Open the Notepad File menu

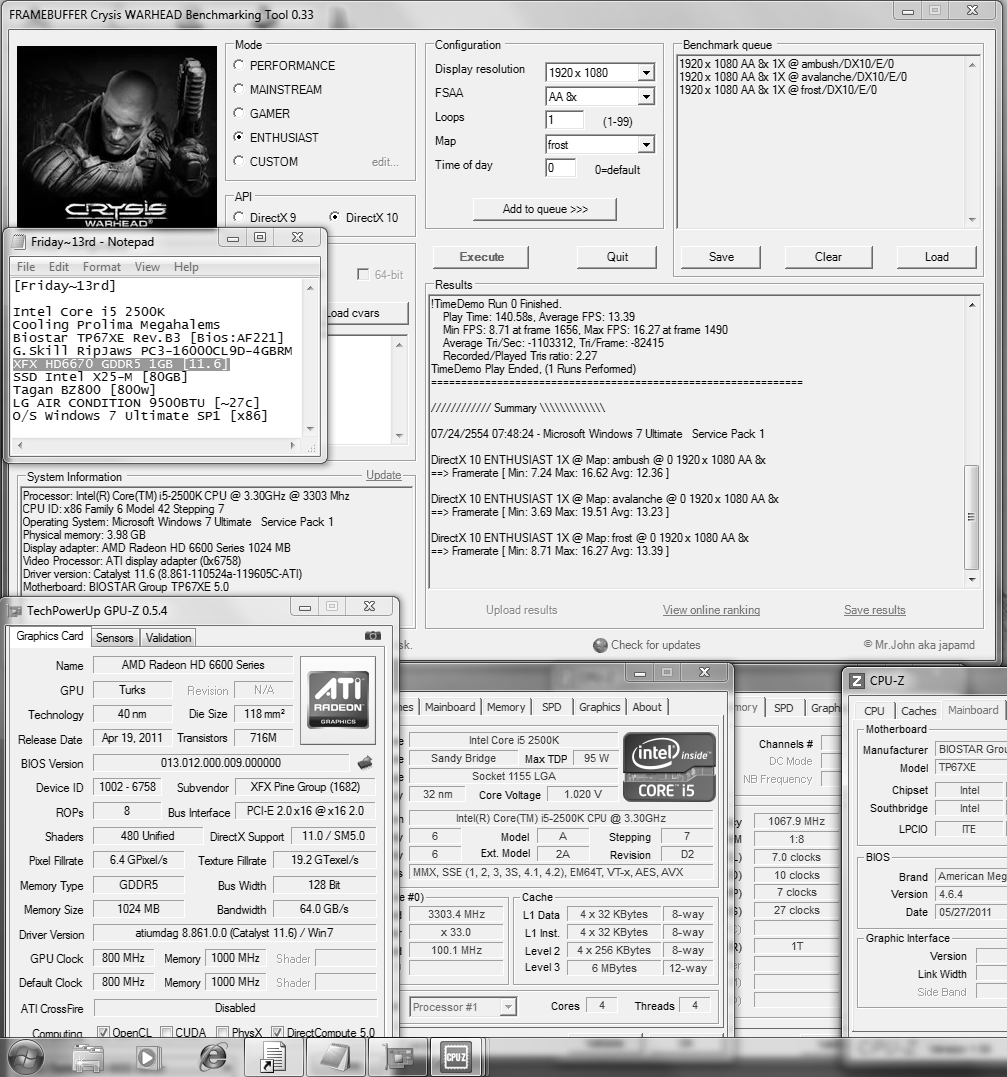[26, 267]
